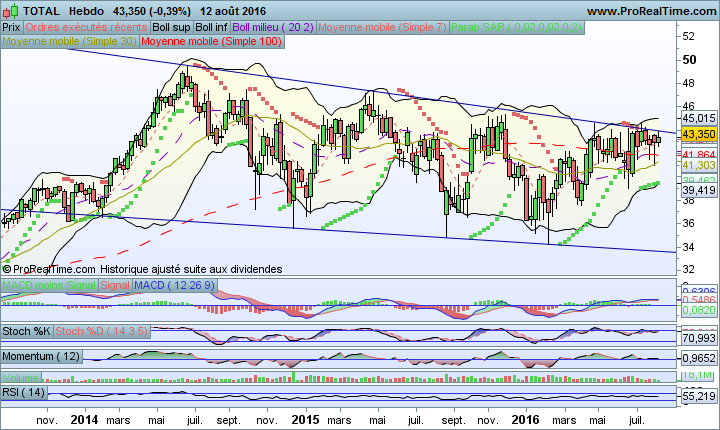
Task: Click the RSI (14) label
Action: coord(24,392)
